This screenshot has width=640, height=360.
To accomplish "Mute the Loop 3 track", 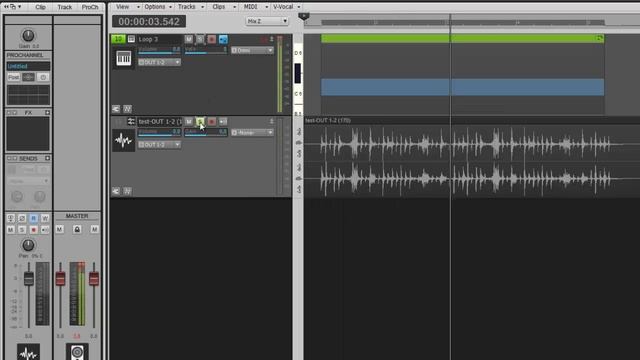I will click(x=189, y=39).
